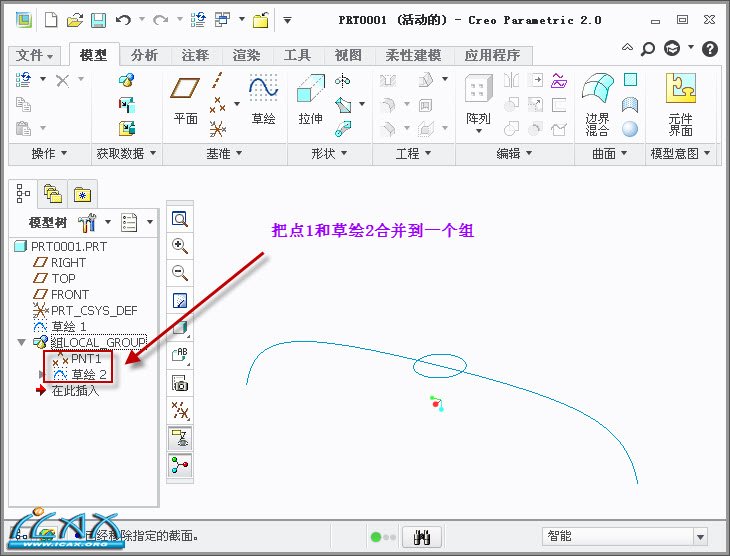Image resolution: width=730 pixels, height=556 pixels.
Task: Open the 智能 selection filter dropdown
Action: pyautogui.click(x=699, y=537)
